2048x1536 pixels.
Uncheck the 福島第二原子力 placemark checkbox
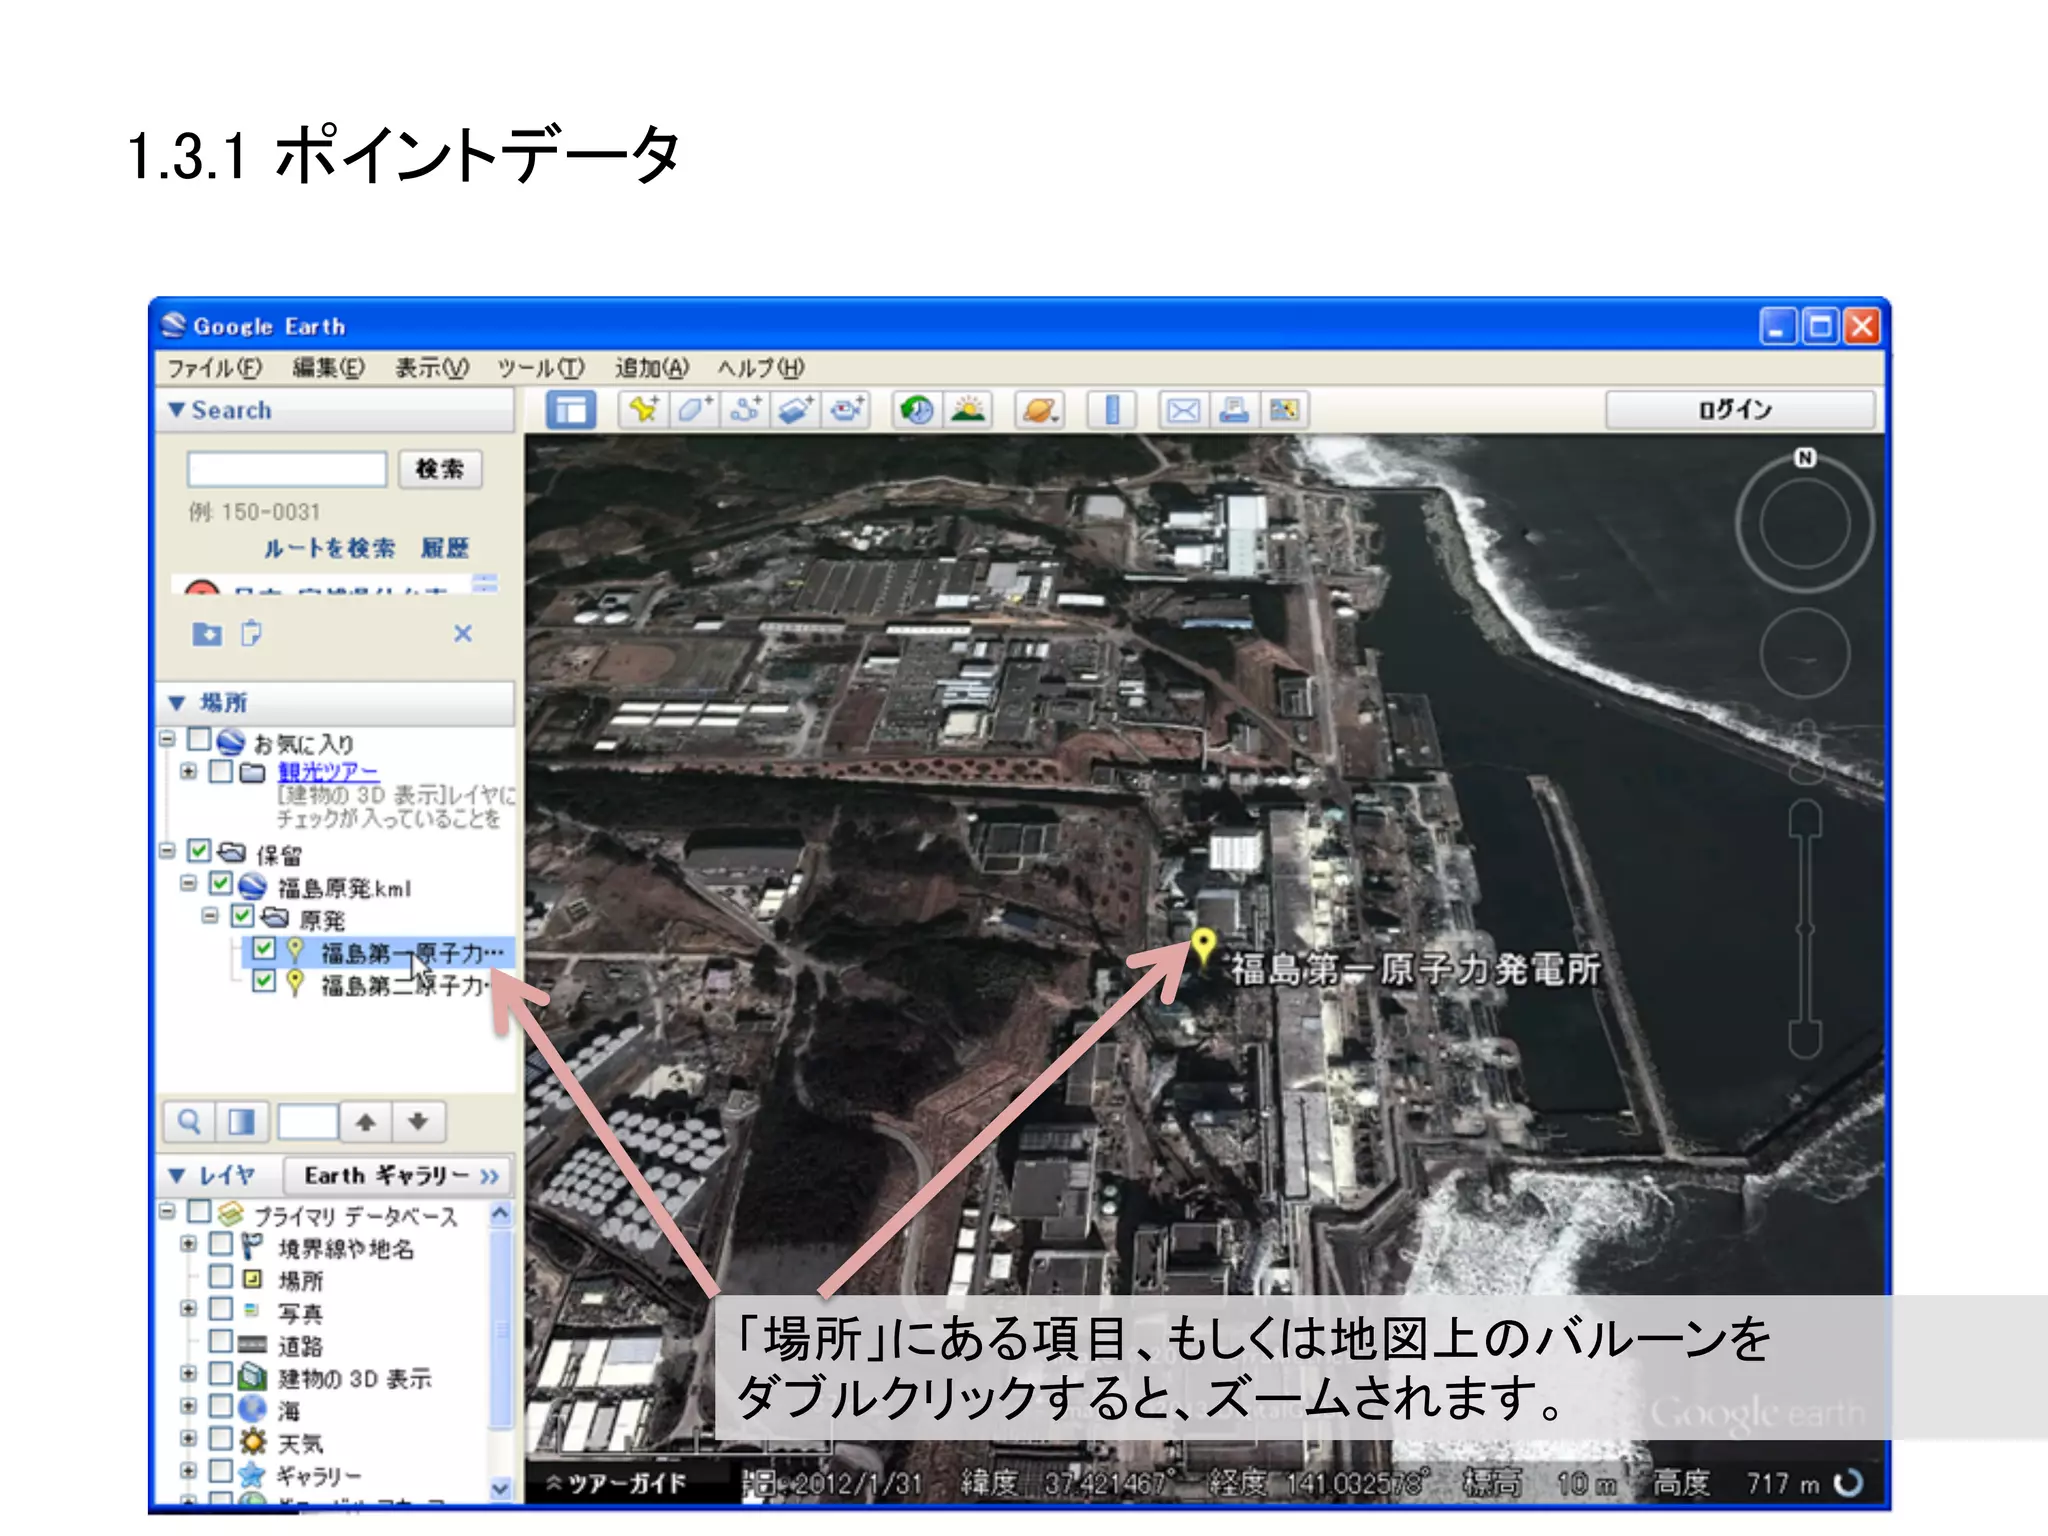coord(264,980)
